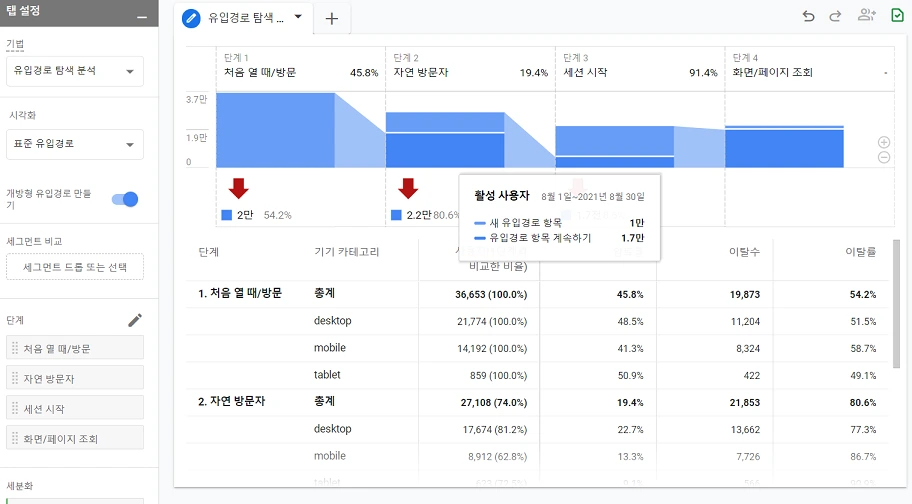Click the value 36,653 (100.0%)
The image size is (912, 504).
[491, 295]
